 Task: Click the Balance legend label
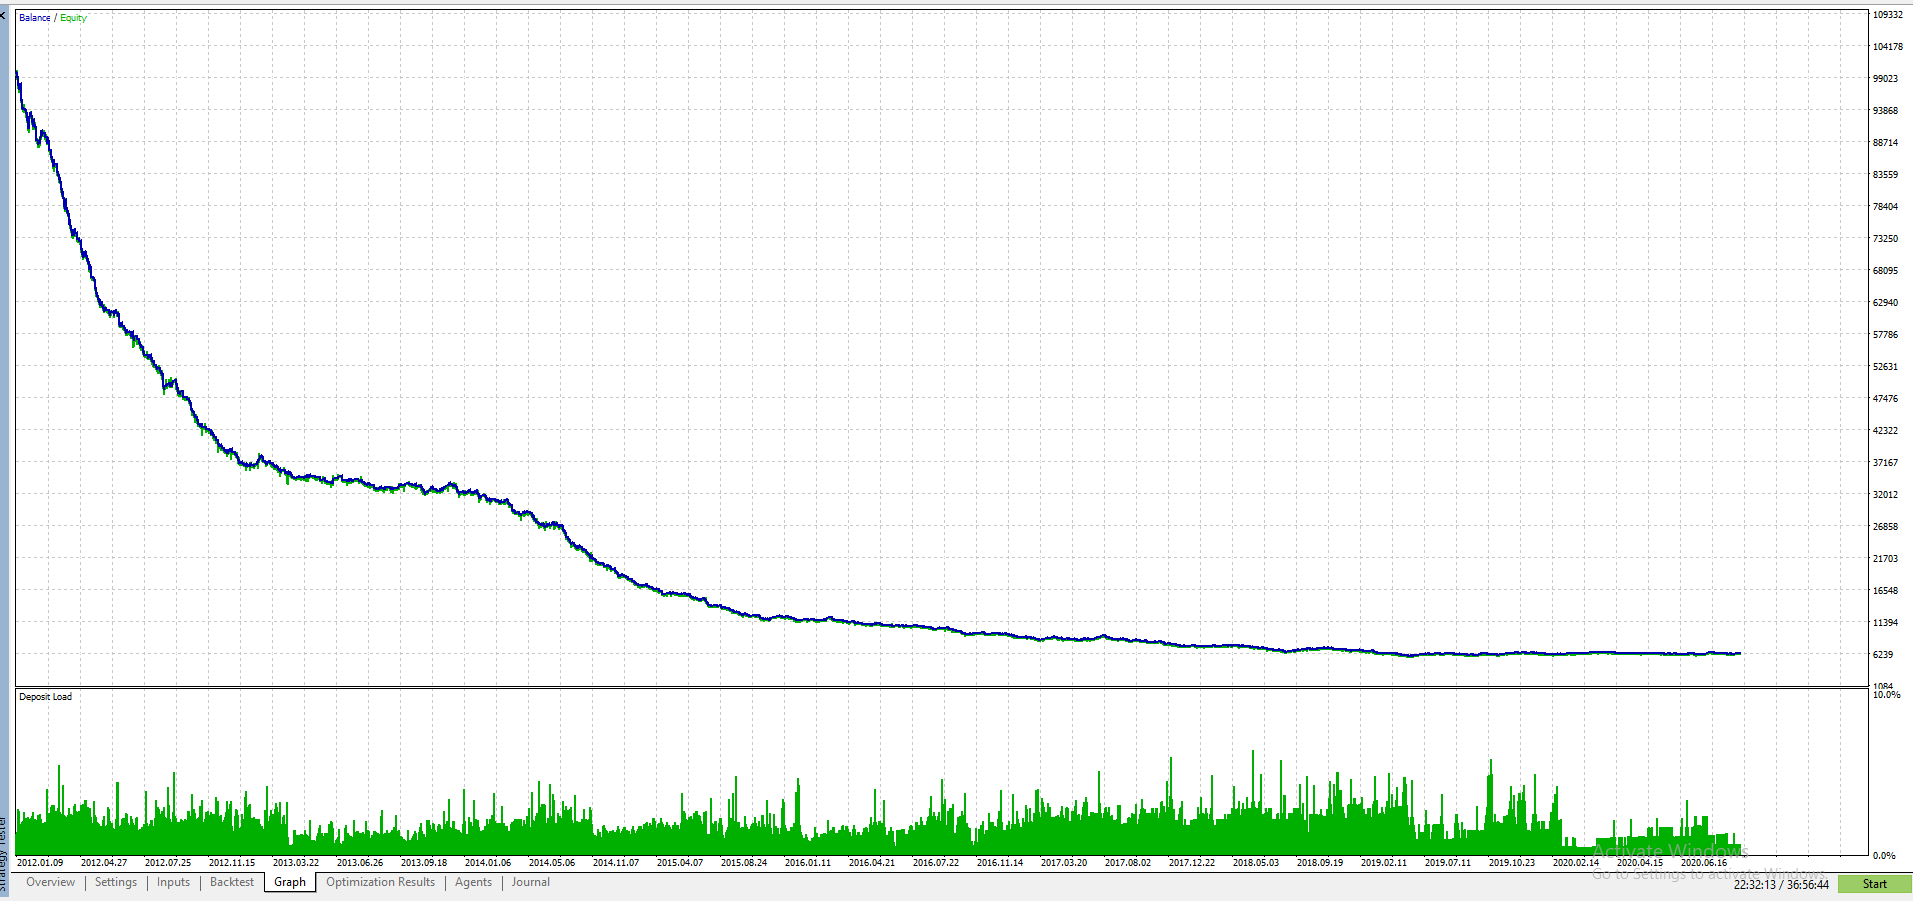click(x=34, y=18)
